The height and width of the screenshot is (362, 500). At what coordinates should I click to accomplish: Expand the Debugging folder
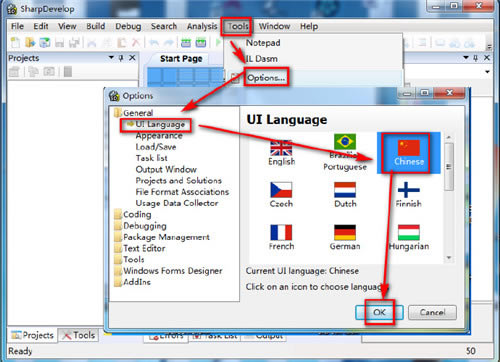(x=118, y=226)
